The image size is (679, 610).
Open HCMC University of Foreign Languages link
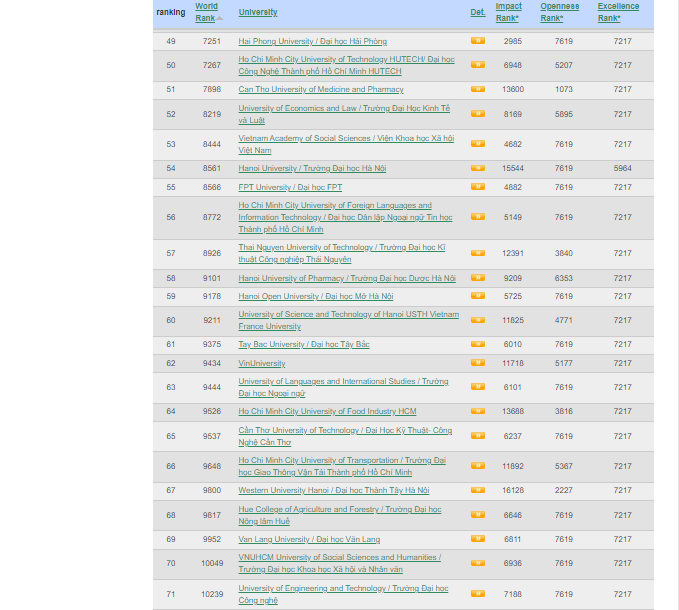(x=345, y=217)
